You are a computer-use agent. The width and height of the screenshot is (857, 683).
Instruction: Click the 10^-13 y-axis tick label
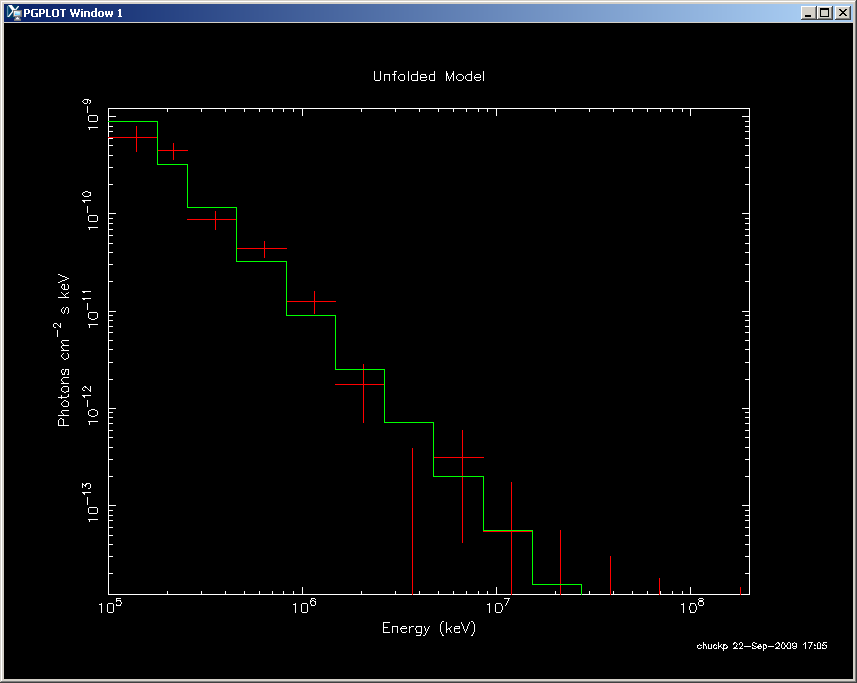[92, 502]
